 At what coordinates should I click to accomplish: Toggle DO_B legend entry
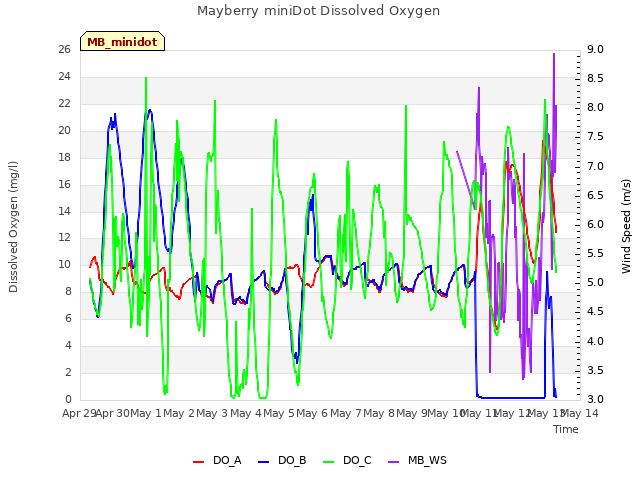coord(282,460)
